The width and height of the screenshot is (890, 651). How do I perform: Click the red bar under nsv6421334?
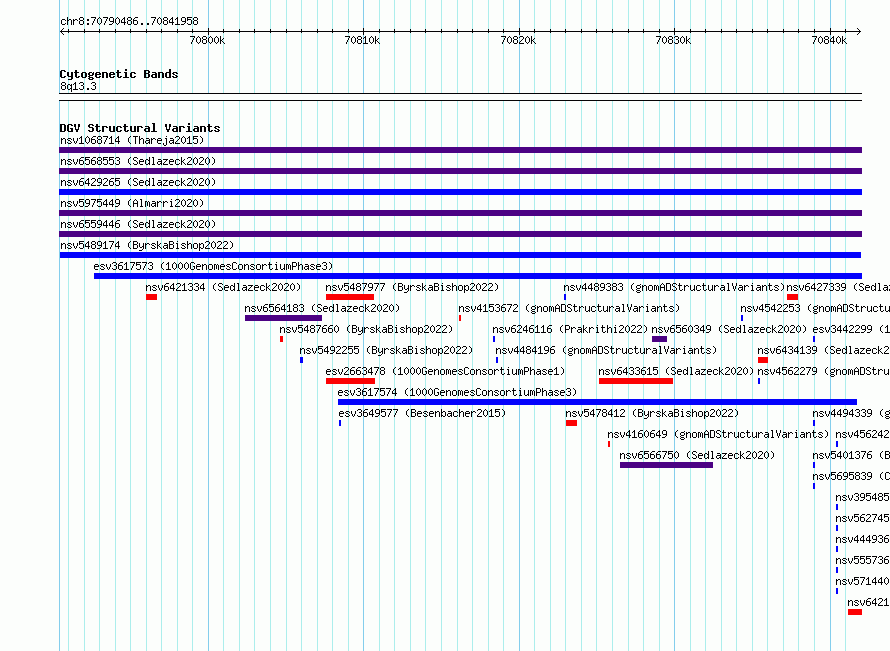click(151, 297)
